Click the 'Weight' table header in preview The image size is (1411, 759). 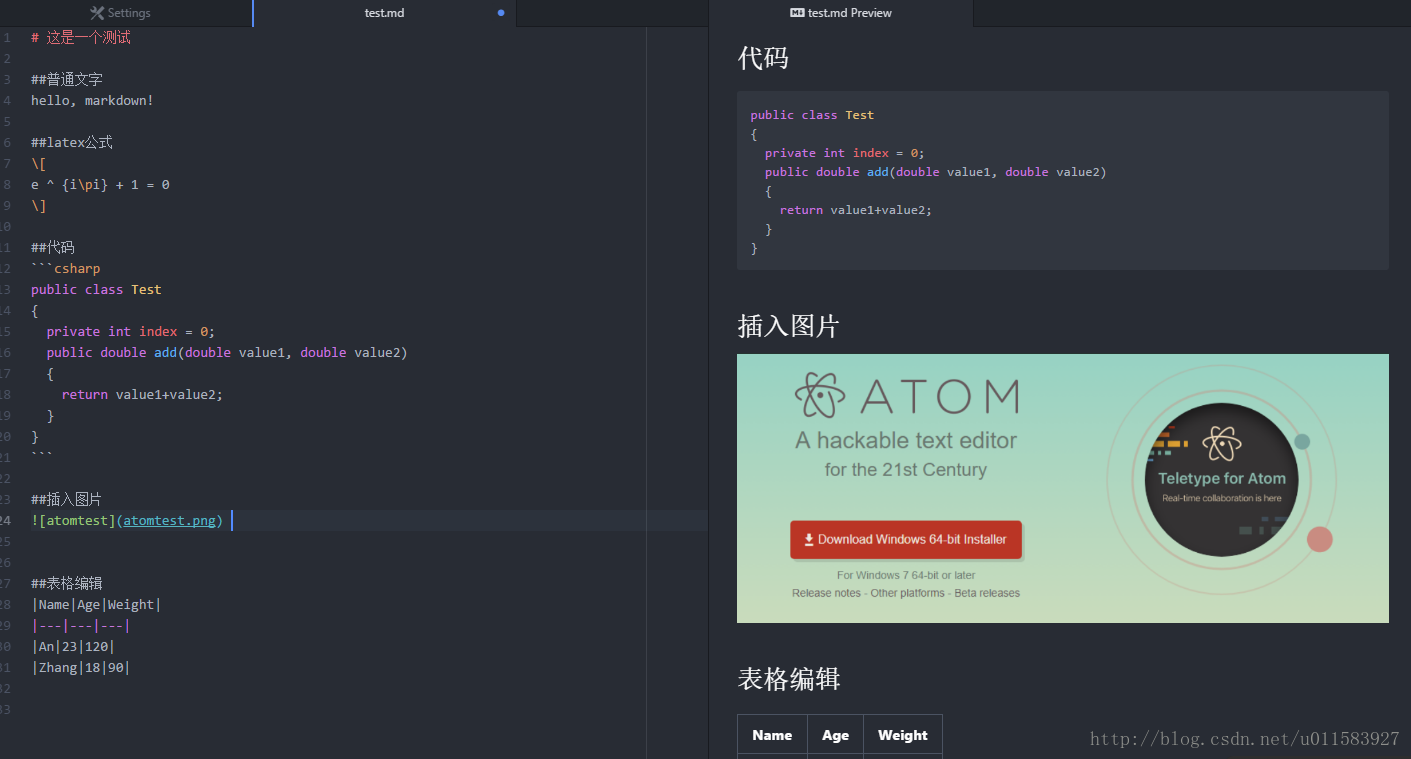tap(903, 735)
